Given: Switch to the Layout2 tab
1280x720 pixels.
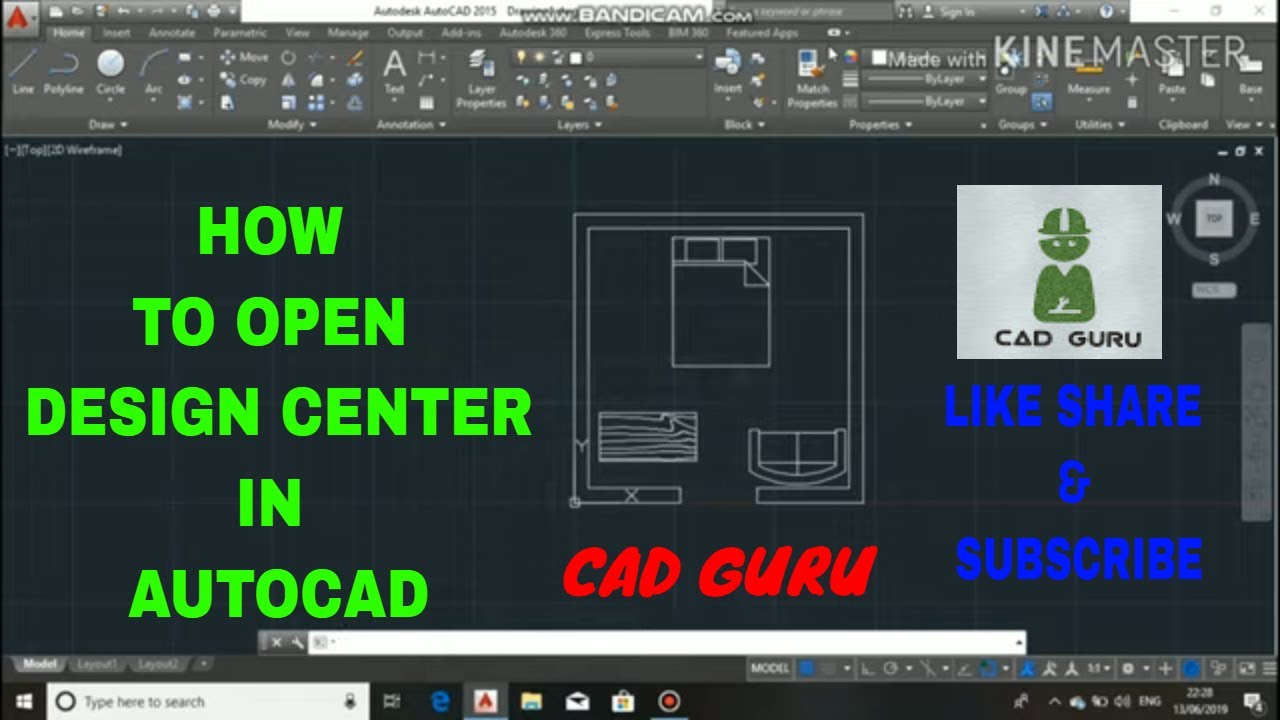Looking at the screenshot, I should pyautogui.click(x=158, y=664).
